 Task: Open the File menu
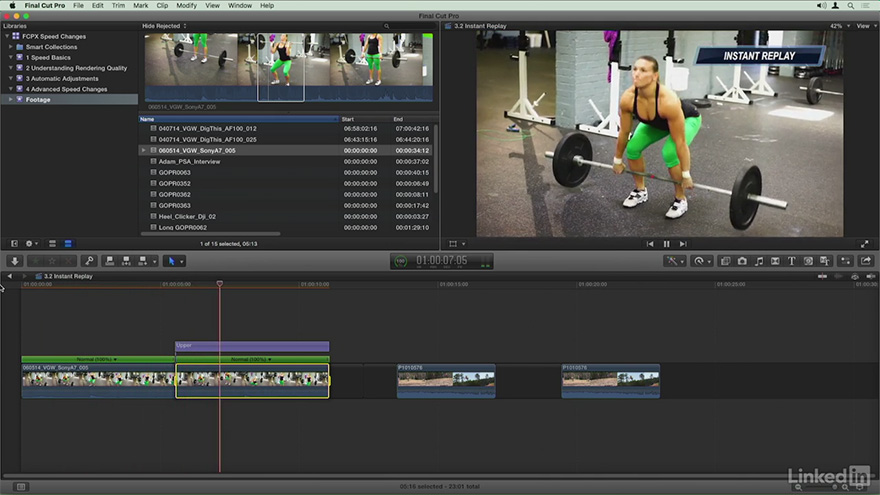[78, 6]
